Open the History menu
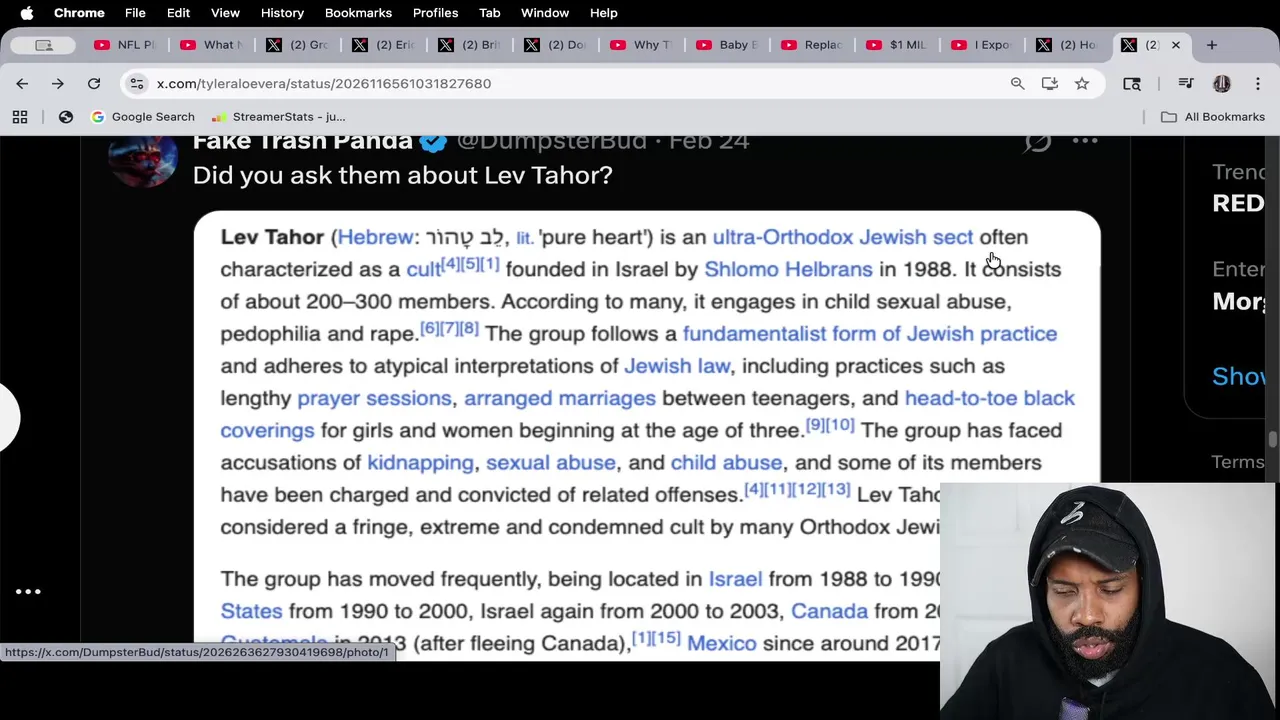This screenshot has width=1280, height=720. click(x=282, y=13)
